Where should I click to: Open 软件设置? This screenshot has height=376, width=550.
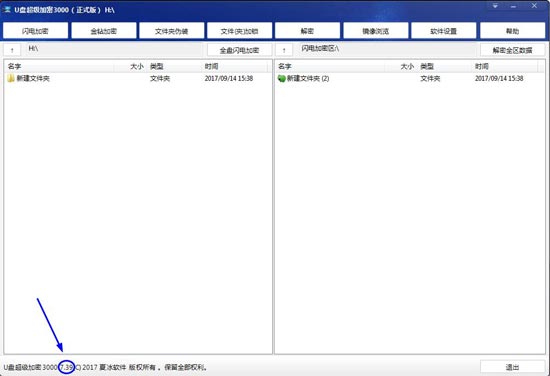coord(444,31)
